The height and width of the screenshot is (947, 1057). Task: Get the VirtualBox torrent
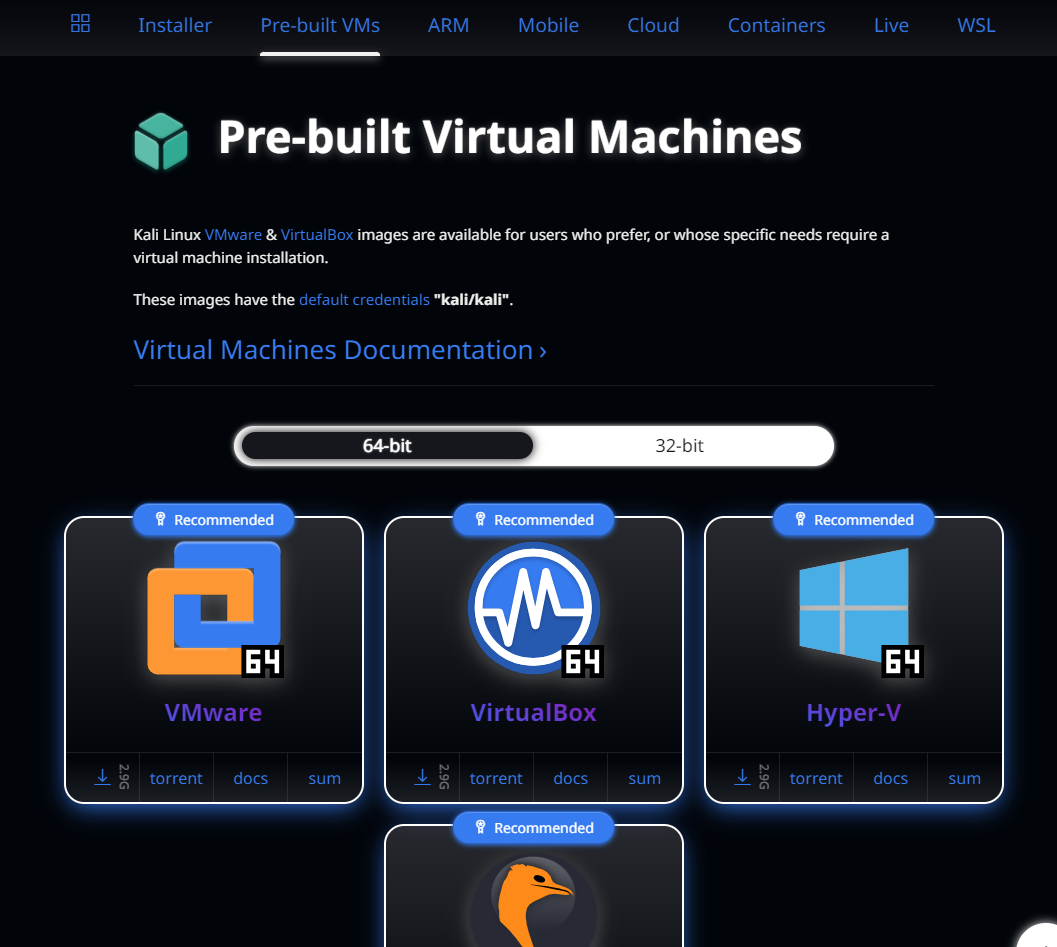(496, 778)
